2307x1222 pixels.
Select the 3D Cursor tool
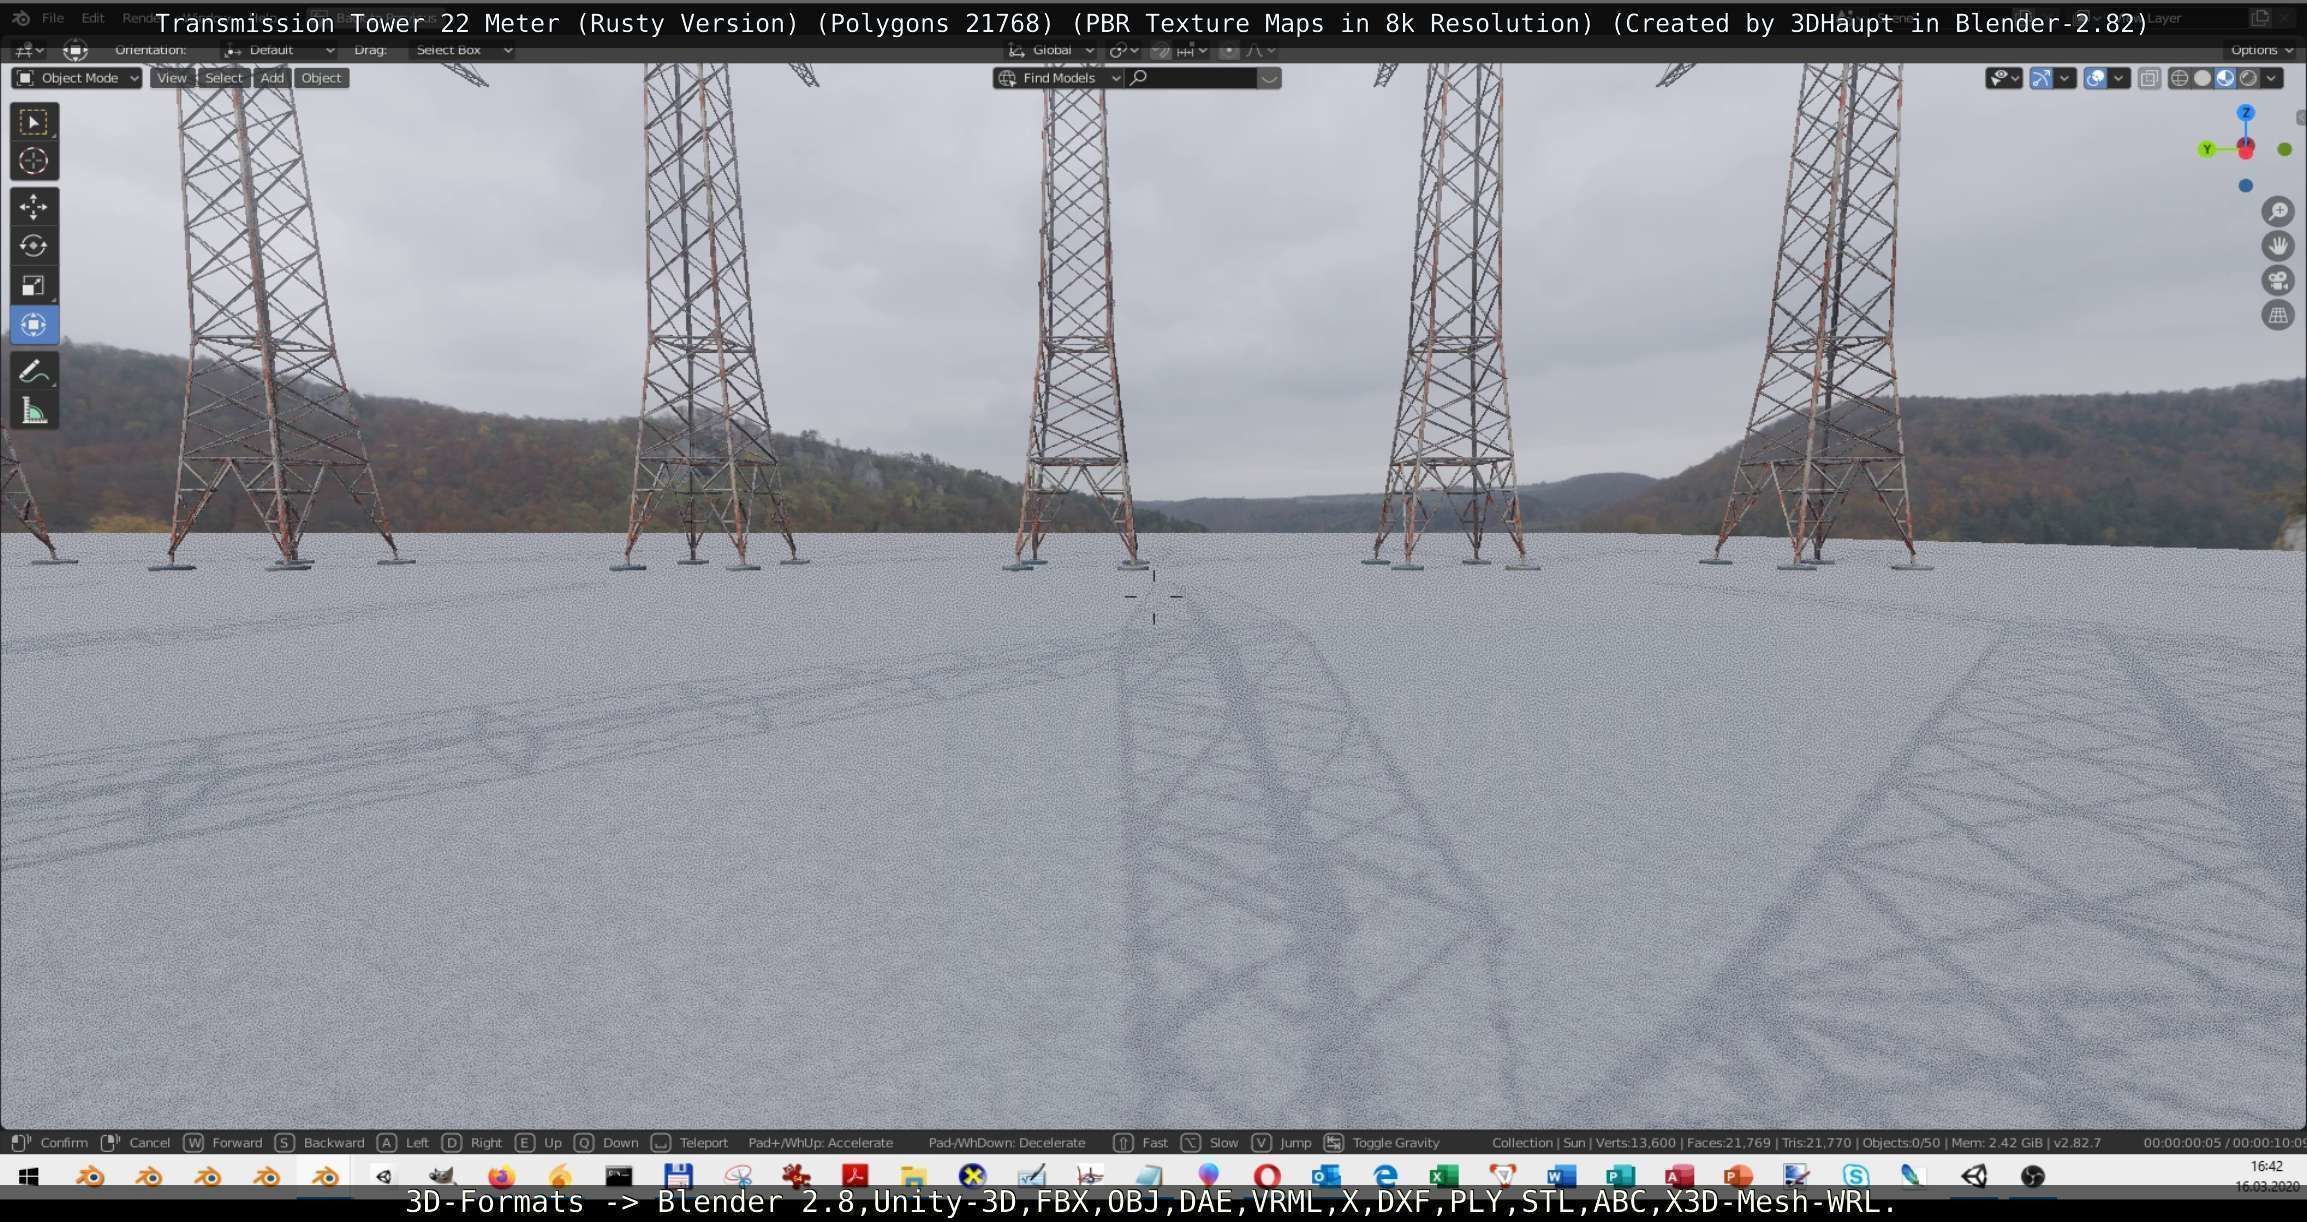pos(34,161)
